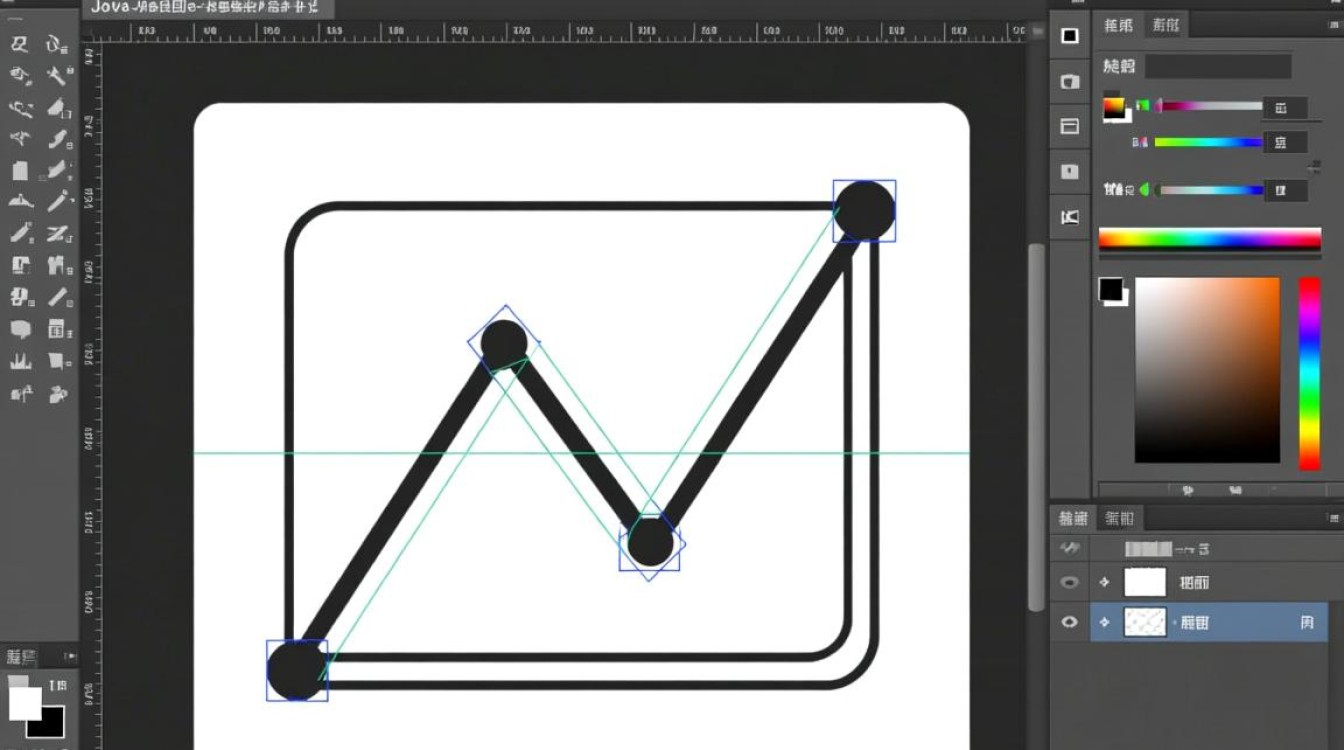This screenshot has width=1344, height=750.
Task: Toggle the eye icon on the top layer row
Action: coord(1070,548)
